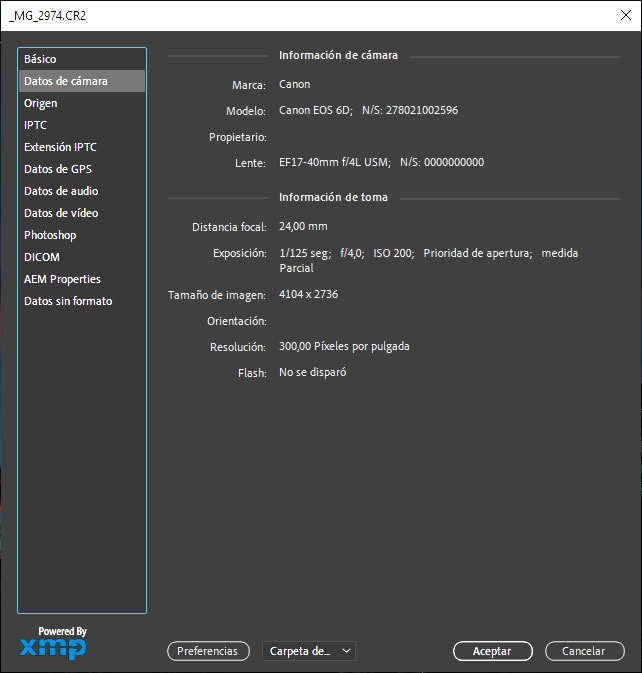Click the camera serial number 278021002596

point(422,110)
